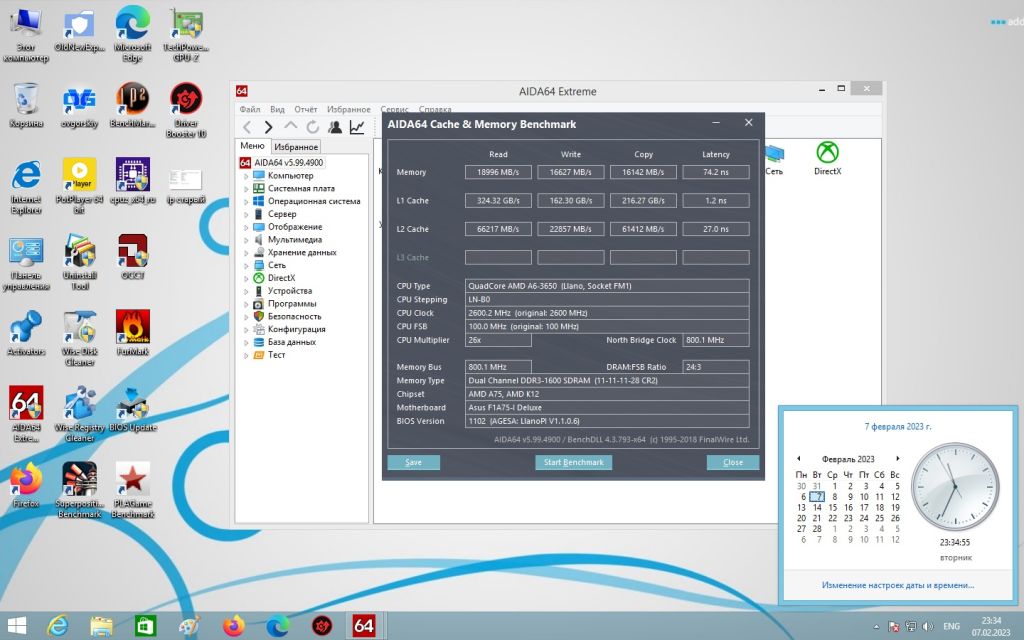Open date and time settings link
Screen dimensions: 1024x640
[898, 585]
